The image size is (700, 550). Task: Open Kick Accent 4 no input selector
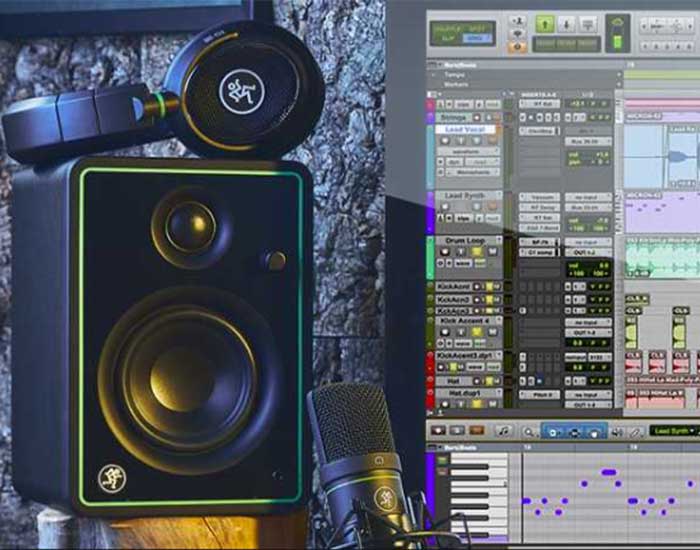(x=588, y=322)
